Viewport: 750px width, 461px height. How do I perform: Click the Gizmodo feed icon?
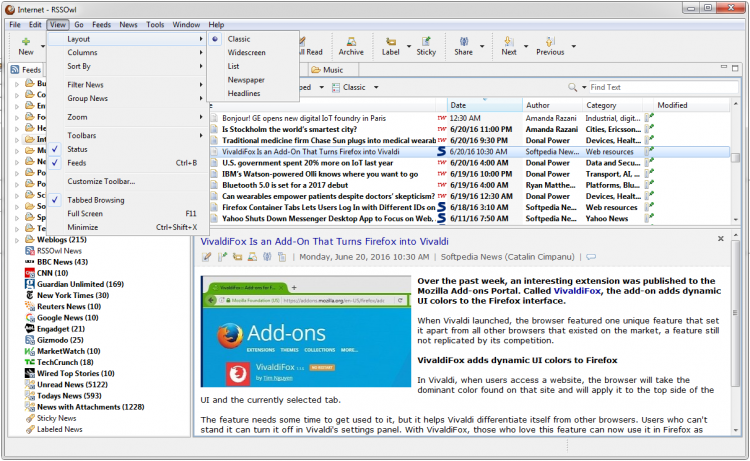click(30, 340)
